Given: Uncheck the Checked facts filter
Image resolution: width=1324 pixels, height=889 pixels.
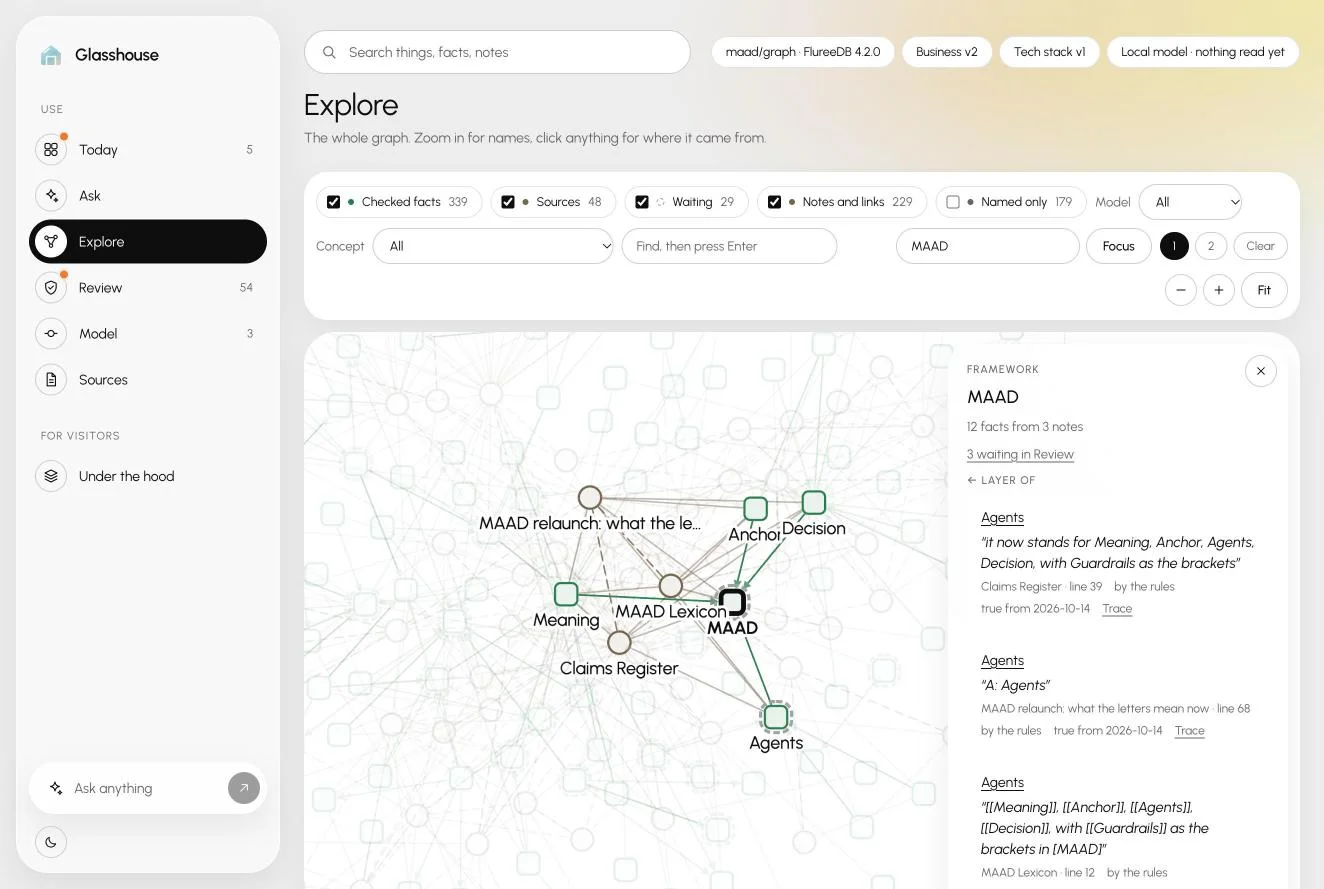Looking at the screenshot, I should click(334, 202).
